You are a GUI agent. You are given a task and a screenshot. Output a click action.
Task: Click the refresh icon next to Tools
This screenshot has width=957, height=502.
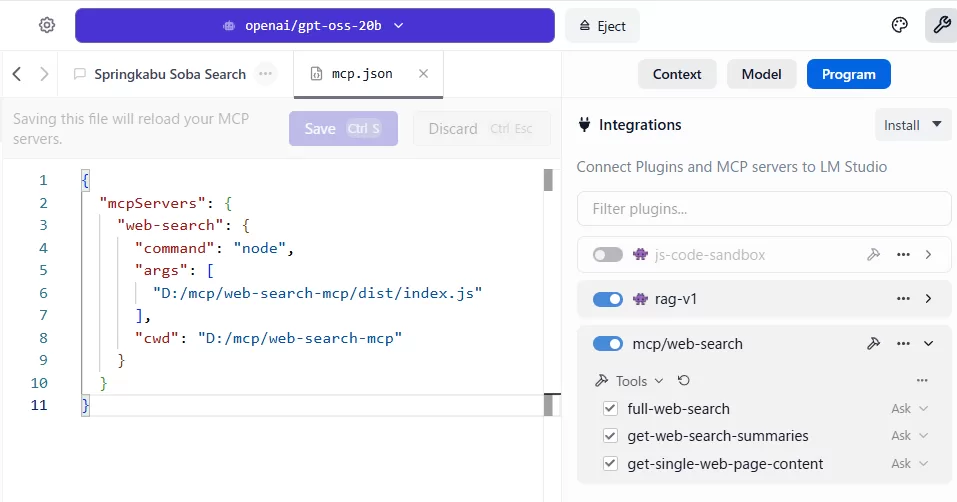[684, 381]
